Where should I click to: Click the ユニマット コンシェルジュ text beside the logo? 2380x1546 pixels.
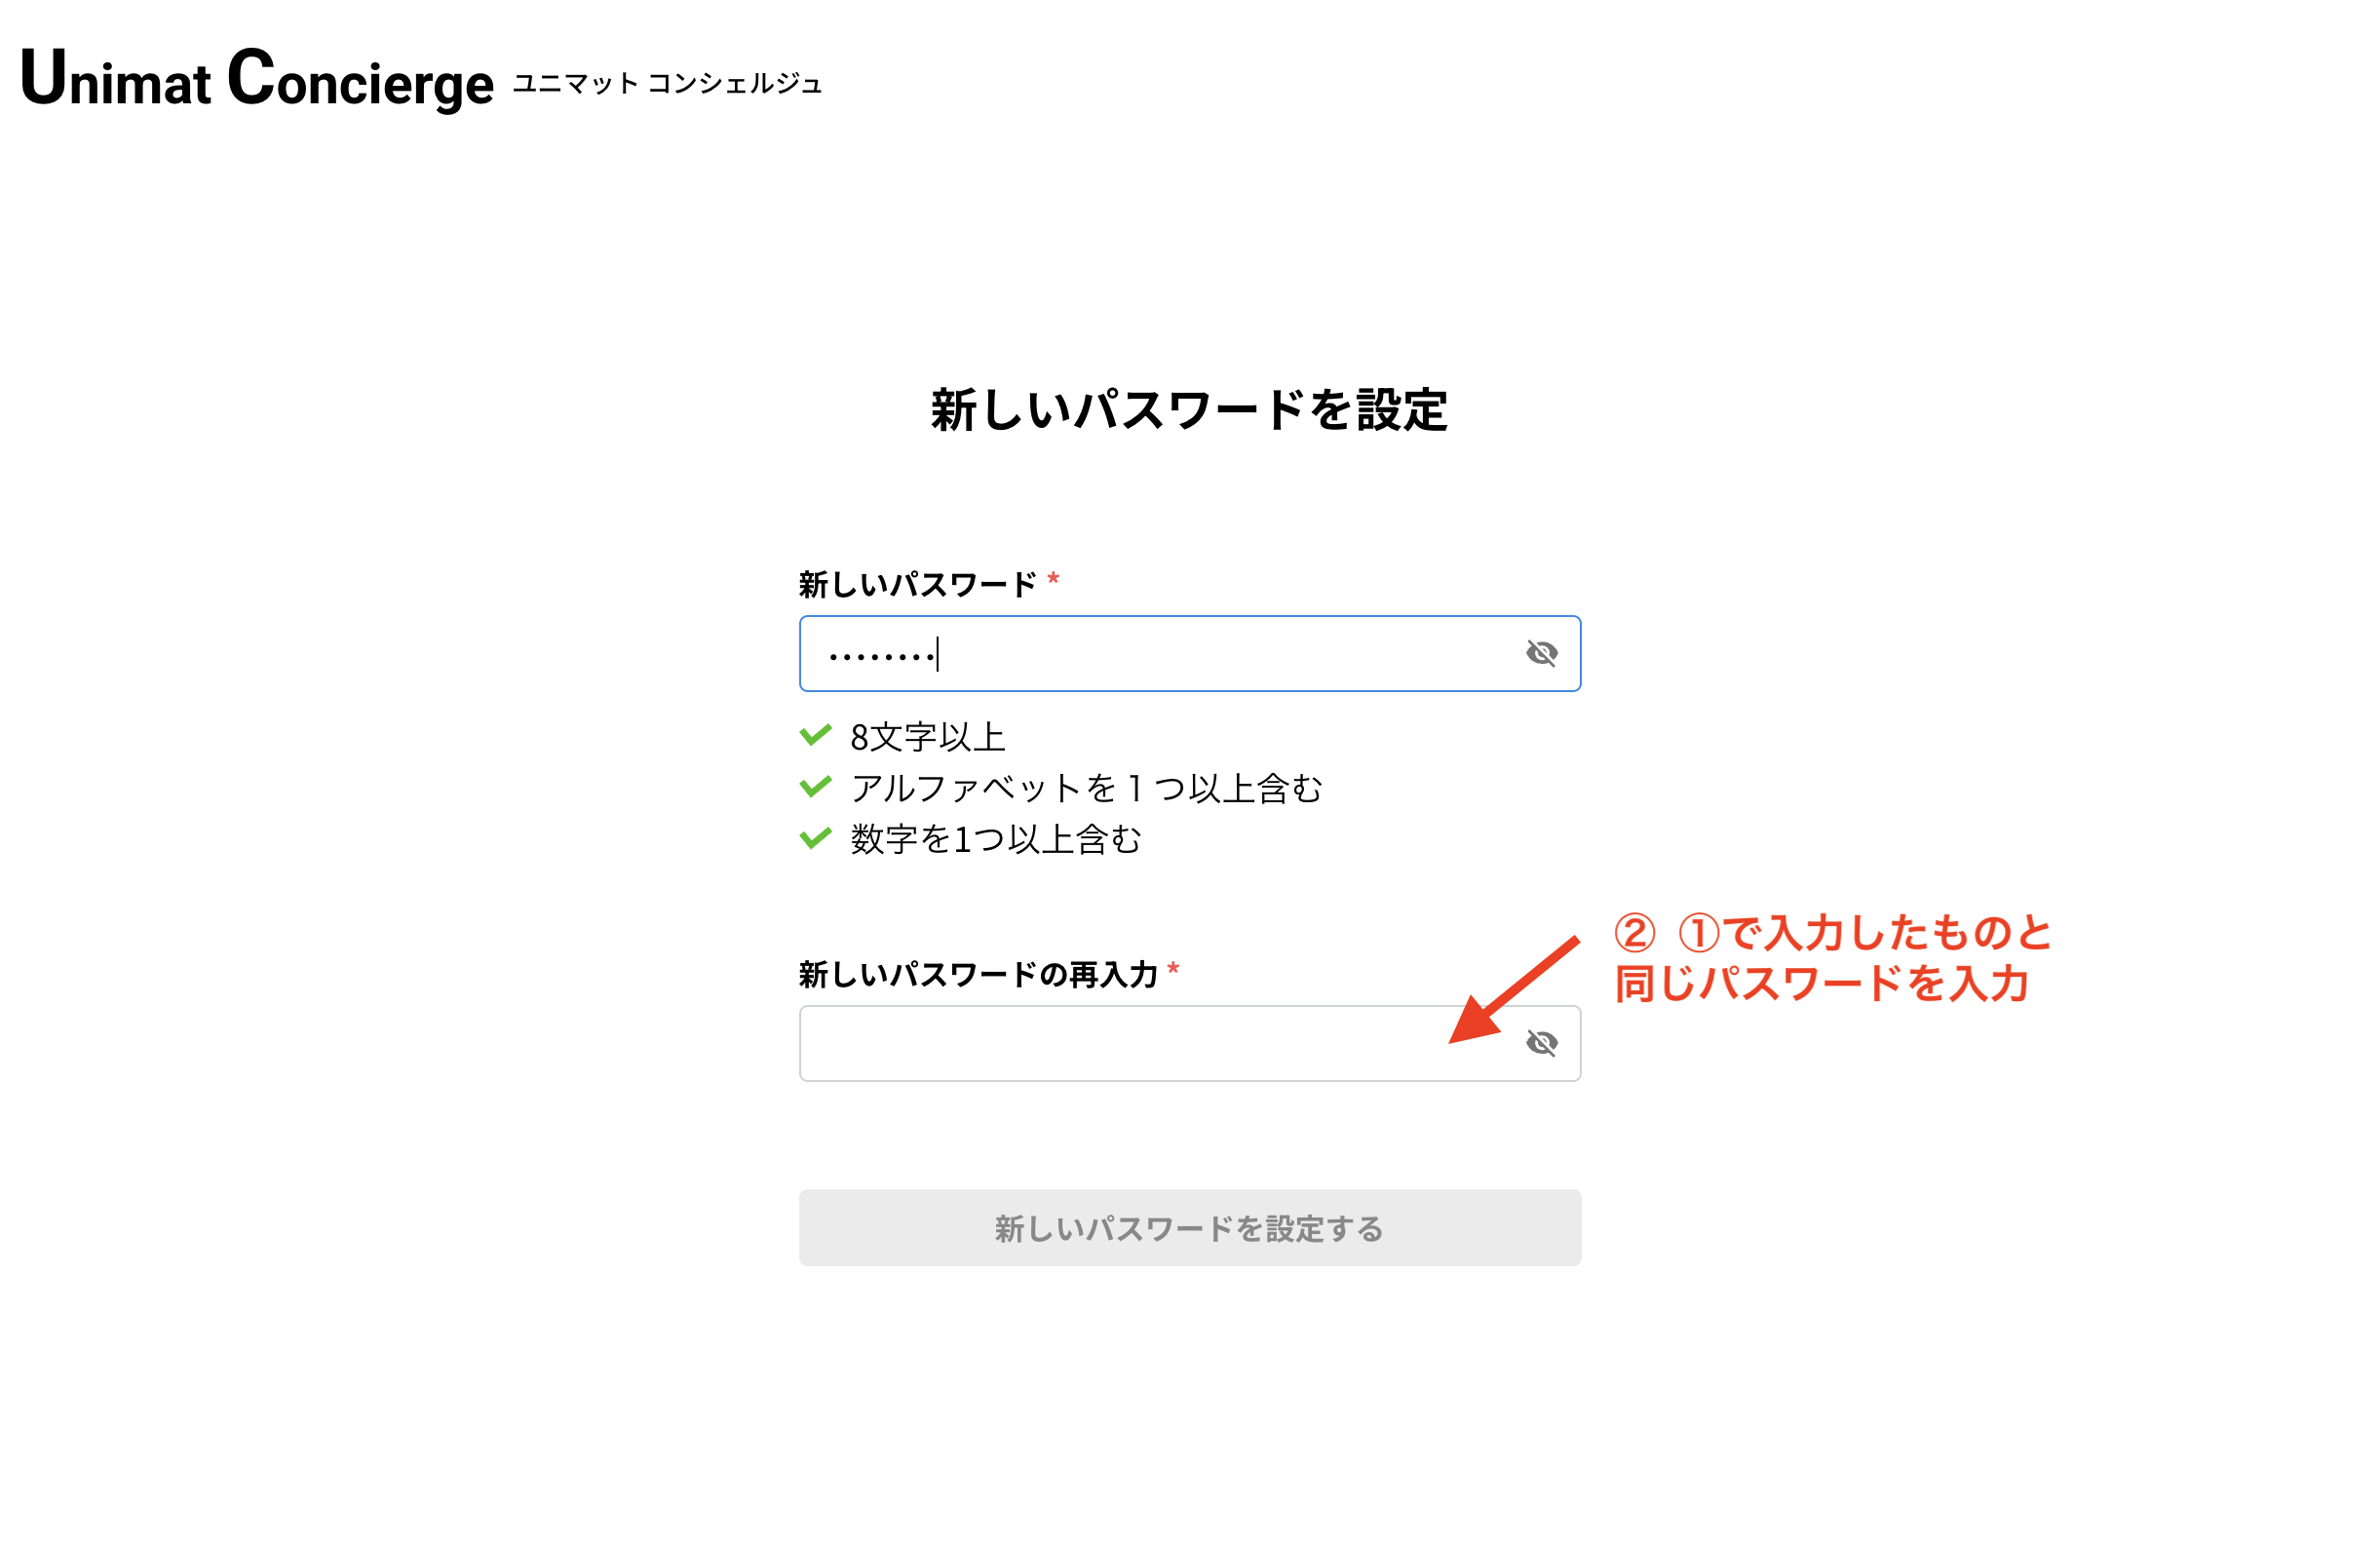click(x=668, y=86)
